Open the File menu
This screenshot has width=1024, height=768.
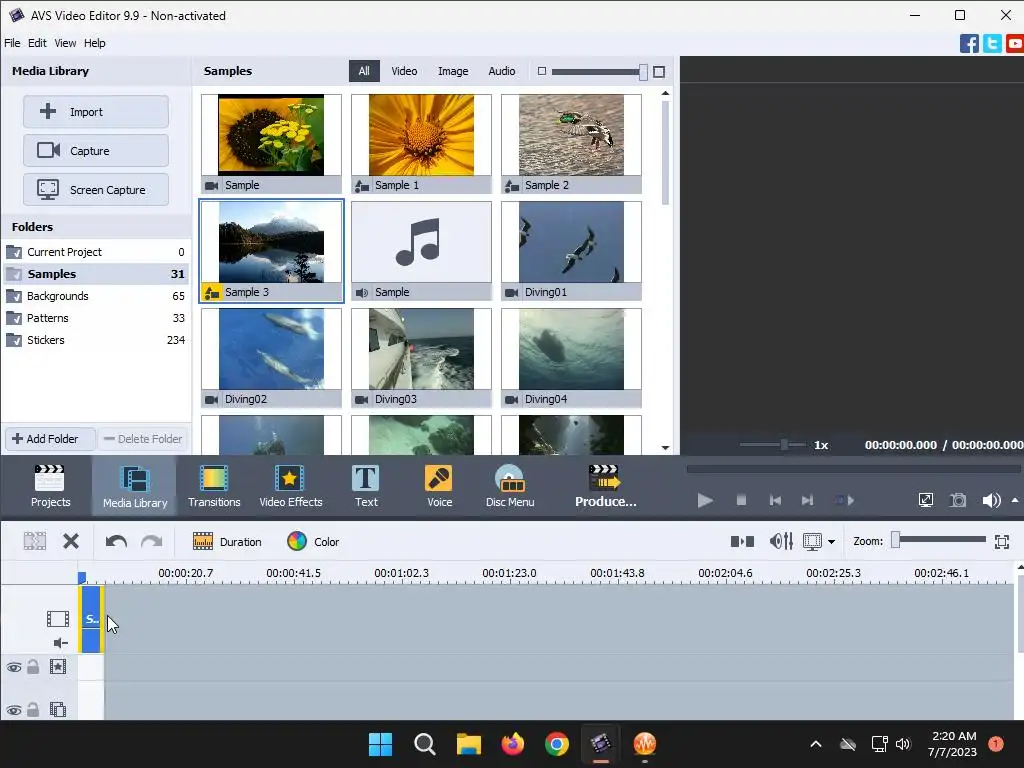click(x=12, y=43)
